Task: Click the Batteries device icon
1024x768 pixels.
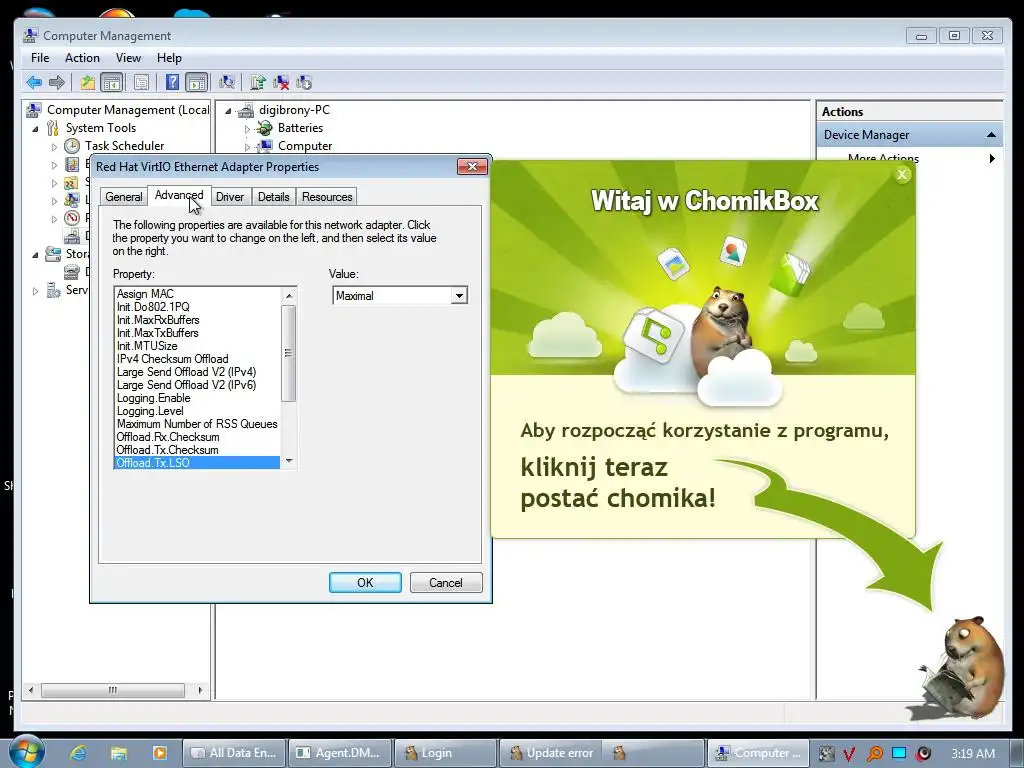Action: point(264,128)
